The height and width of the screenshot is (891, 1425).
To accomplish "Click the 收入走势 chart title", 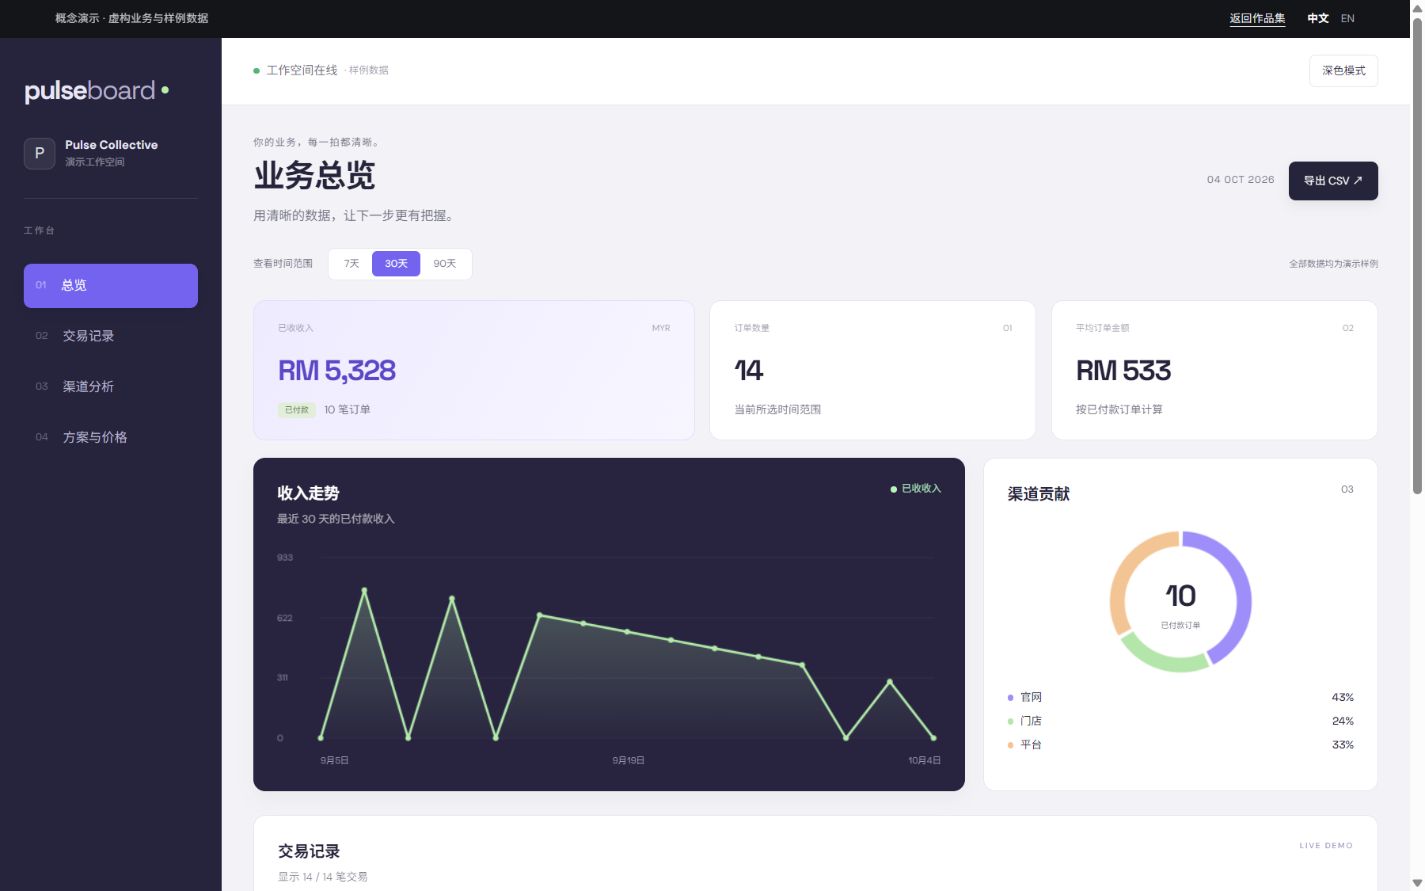I will click(x=308, y=493).
